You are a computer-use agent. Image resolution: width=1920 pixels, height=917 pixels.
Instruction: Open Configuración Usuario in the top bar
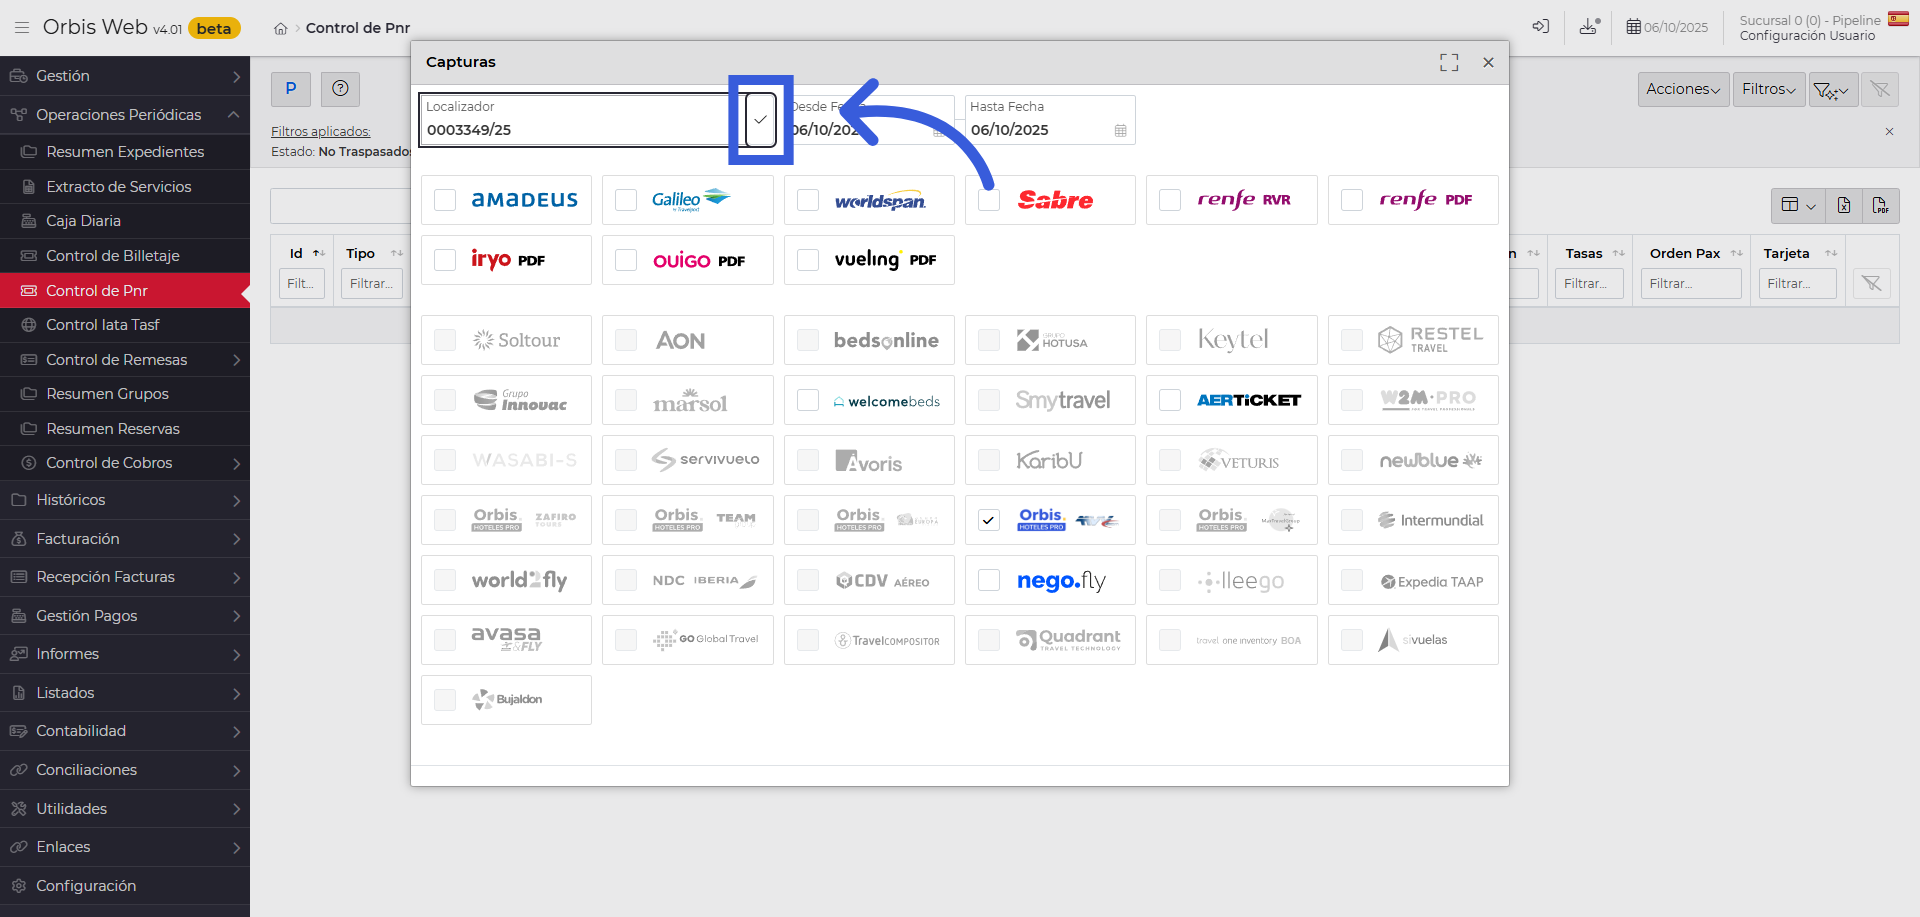tap(1807, 36)
